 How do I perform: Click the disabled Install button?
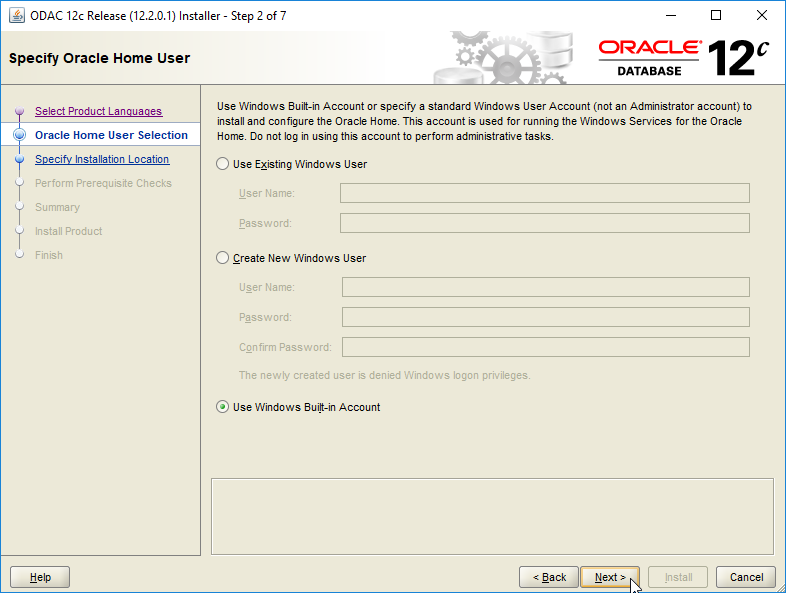pyautogui.click(x=678, y=577)
